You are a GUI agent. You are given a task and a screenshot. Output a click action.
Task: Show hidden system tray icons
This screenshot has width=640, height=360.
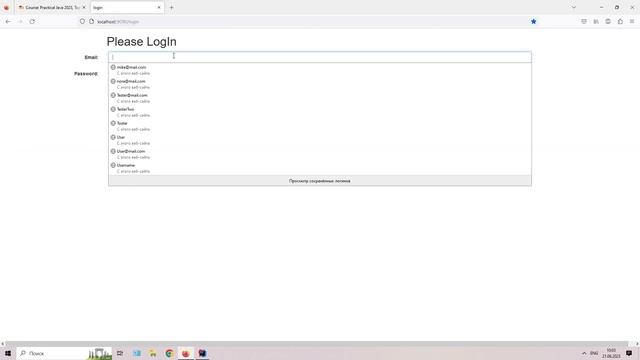pos(584,353)
